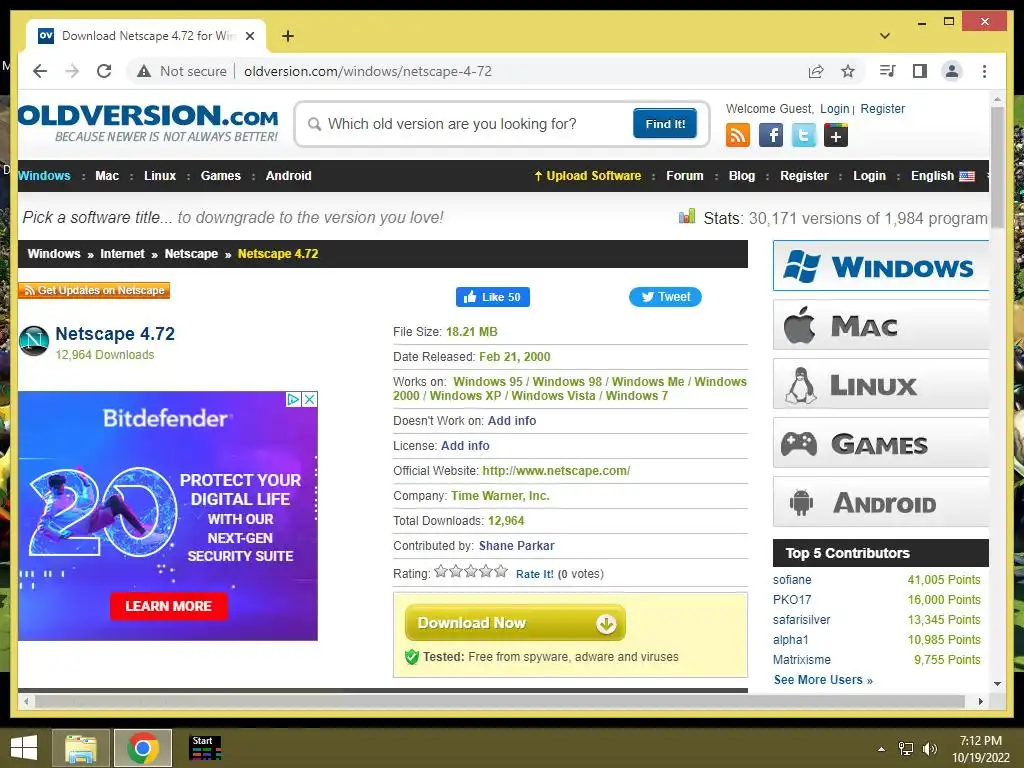1024x768 pixels.
Task: Bookmark this page with star icon
Action: 848,71
